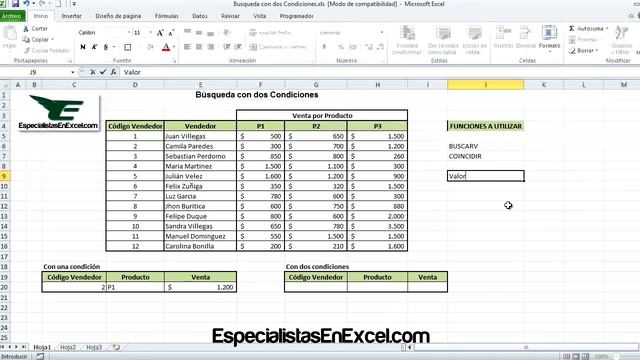Screen dimensions: 640x360
Task: Align text right icon
Action: (210, 47)
